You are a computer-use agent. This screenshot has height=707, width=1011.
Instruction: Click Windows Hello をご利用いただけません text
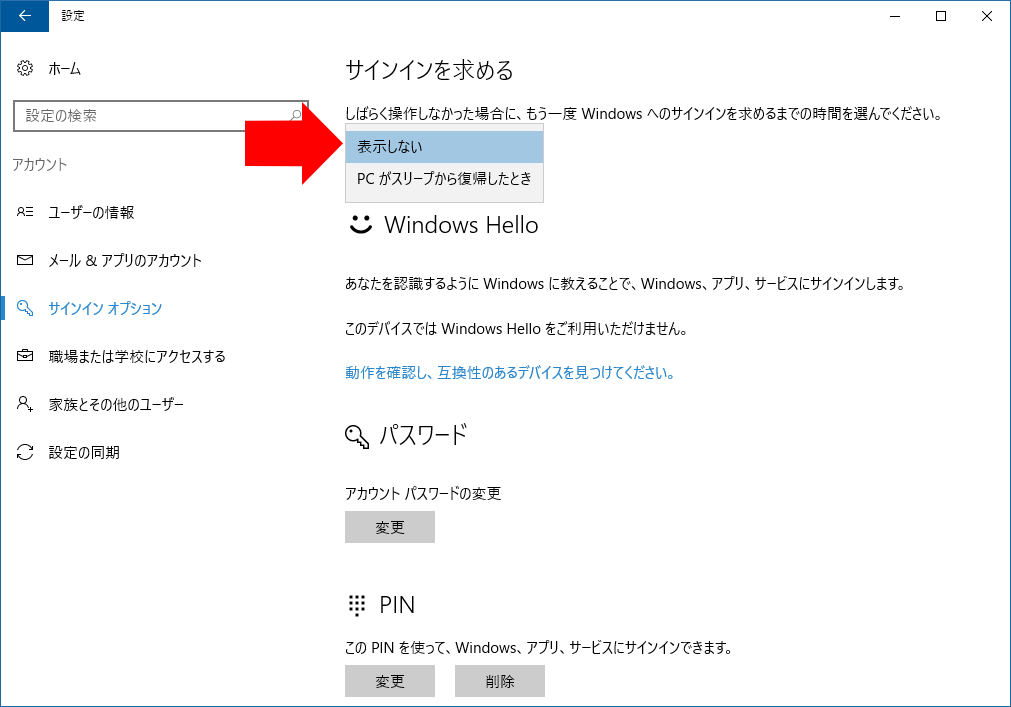point(516,329)
